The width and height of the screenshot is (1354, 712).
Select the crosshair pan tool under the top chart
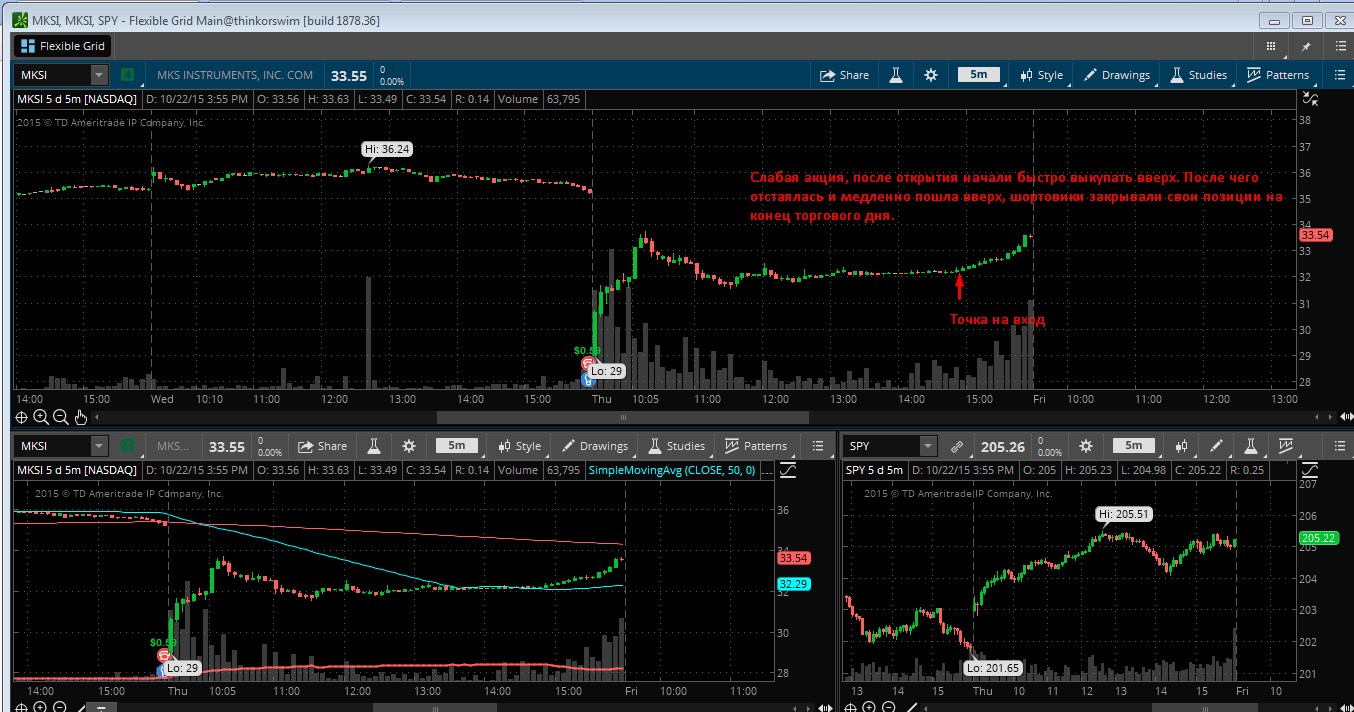pyautogui.click(x=21, y=418)
